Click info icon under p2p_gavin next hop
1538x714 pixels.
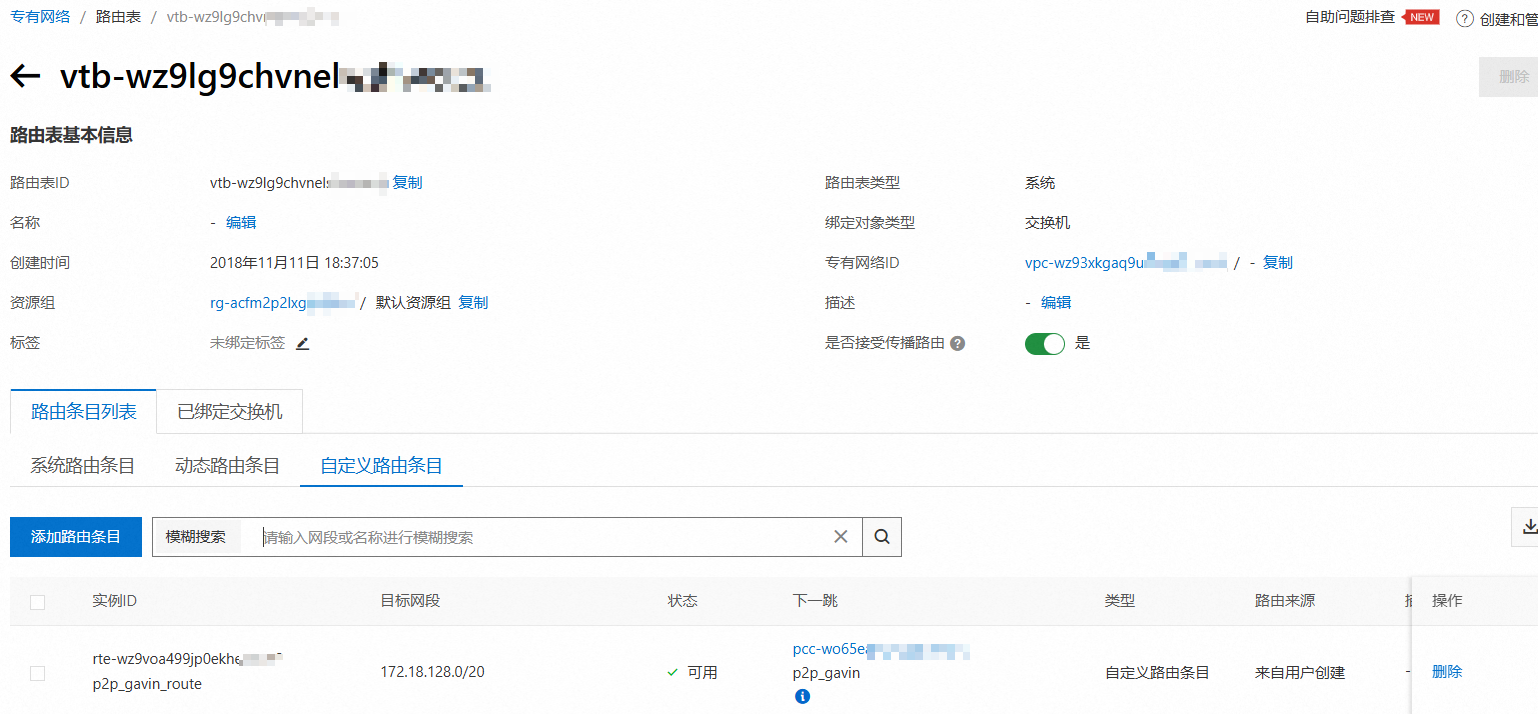click(x=802, y=696)
